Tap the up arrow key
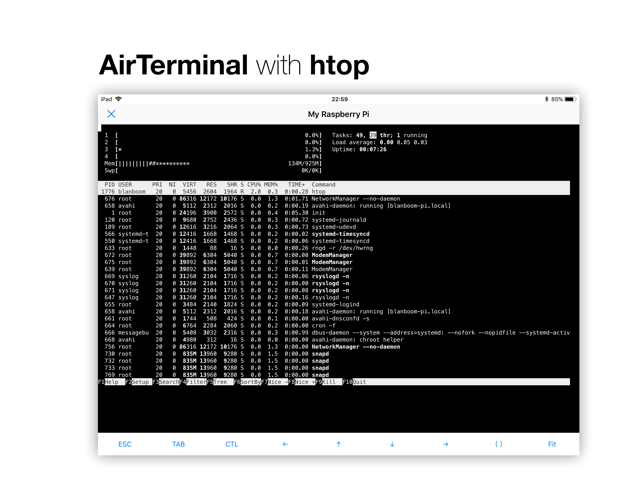The image size is (643, 482). tap(339, 444)
